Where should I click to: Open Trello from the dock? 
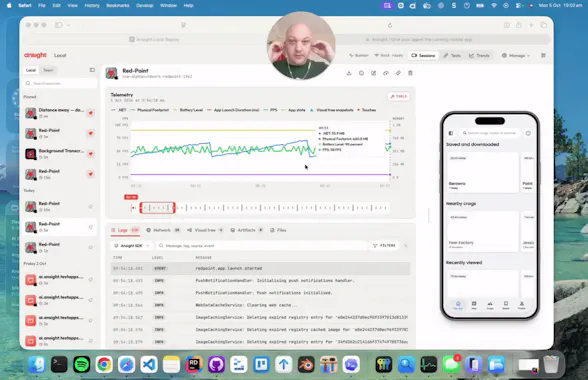pos(261,364)
